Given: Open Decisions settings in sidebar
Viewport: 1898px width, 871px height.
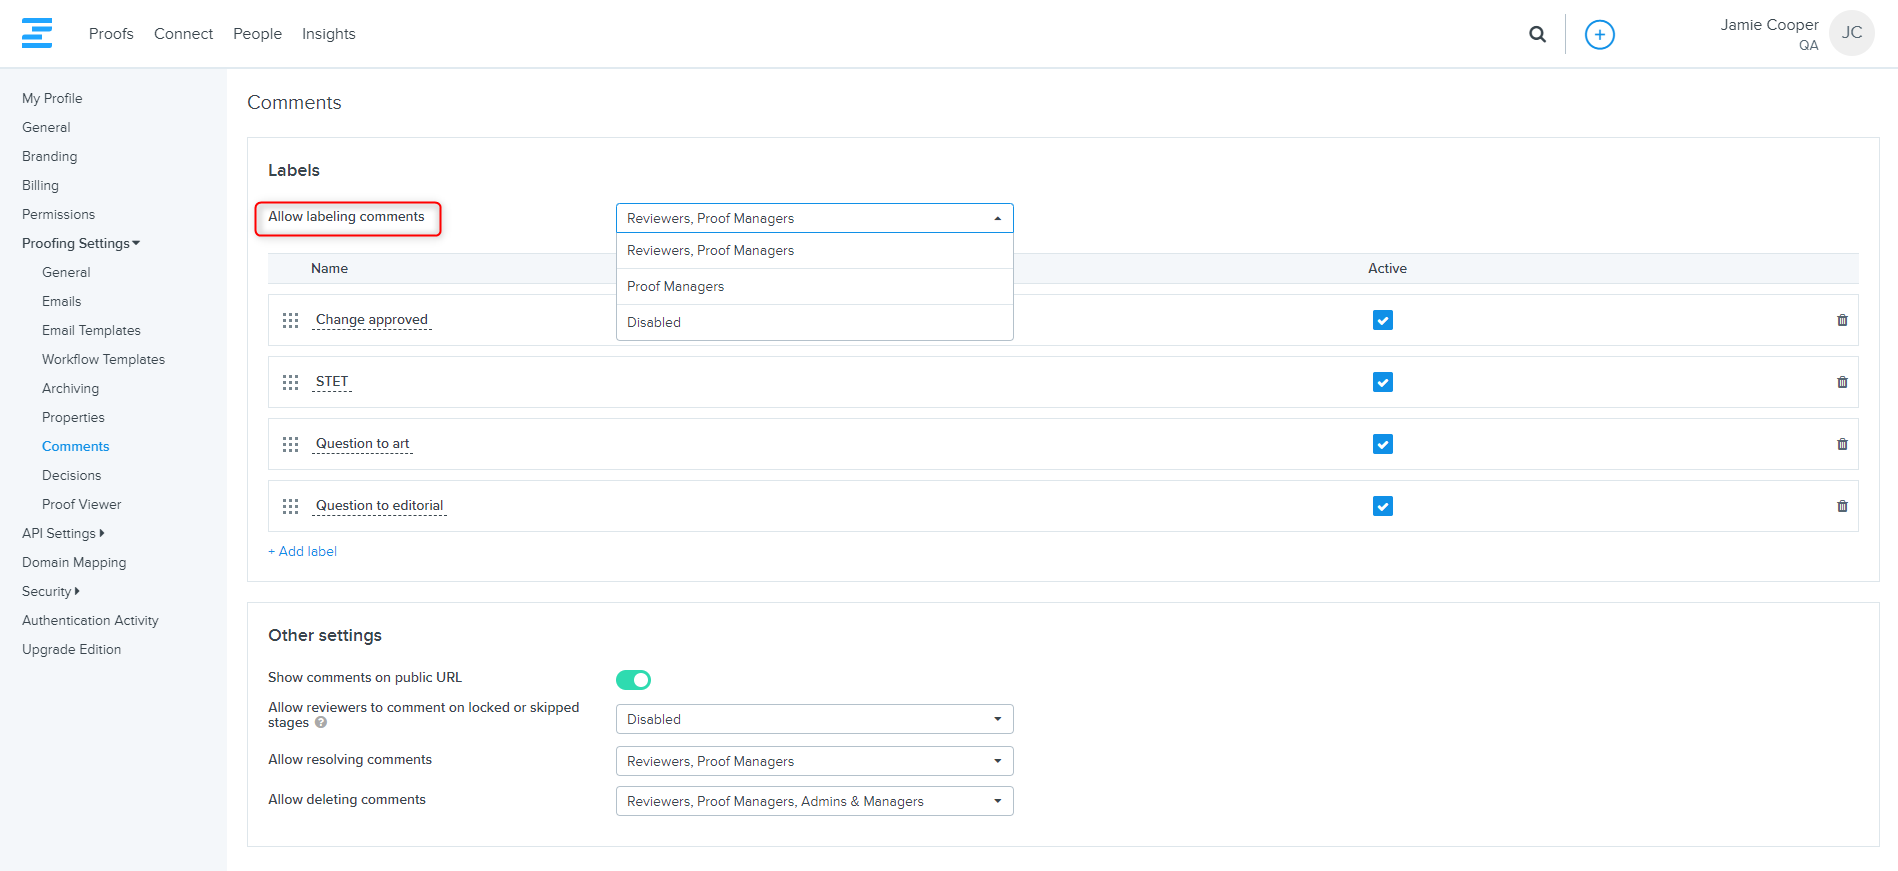Looking at the screenshot, I should tap(71, 475).
